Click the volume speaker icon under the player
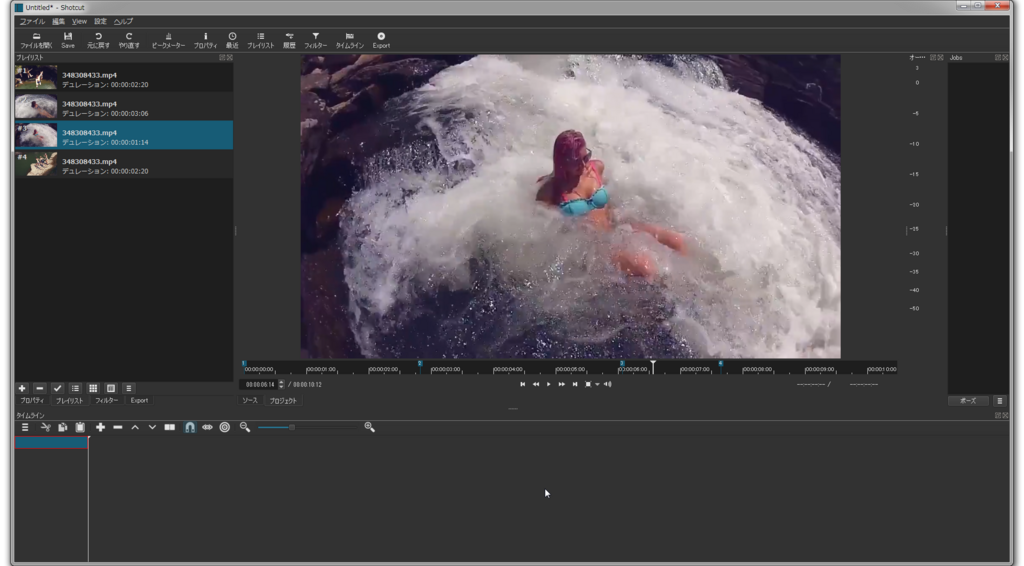Viewport: 1024px width, 566px height. [607, 384]
